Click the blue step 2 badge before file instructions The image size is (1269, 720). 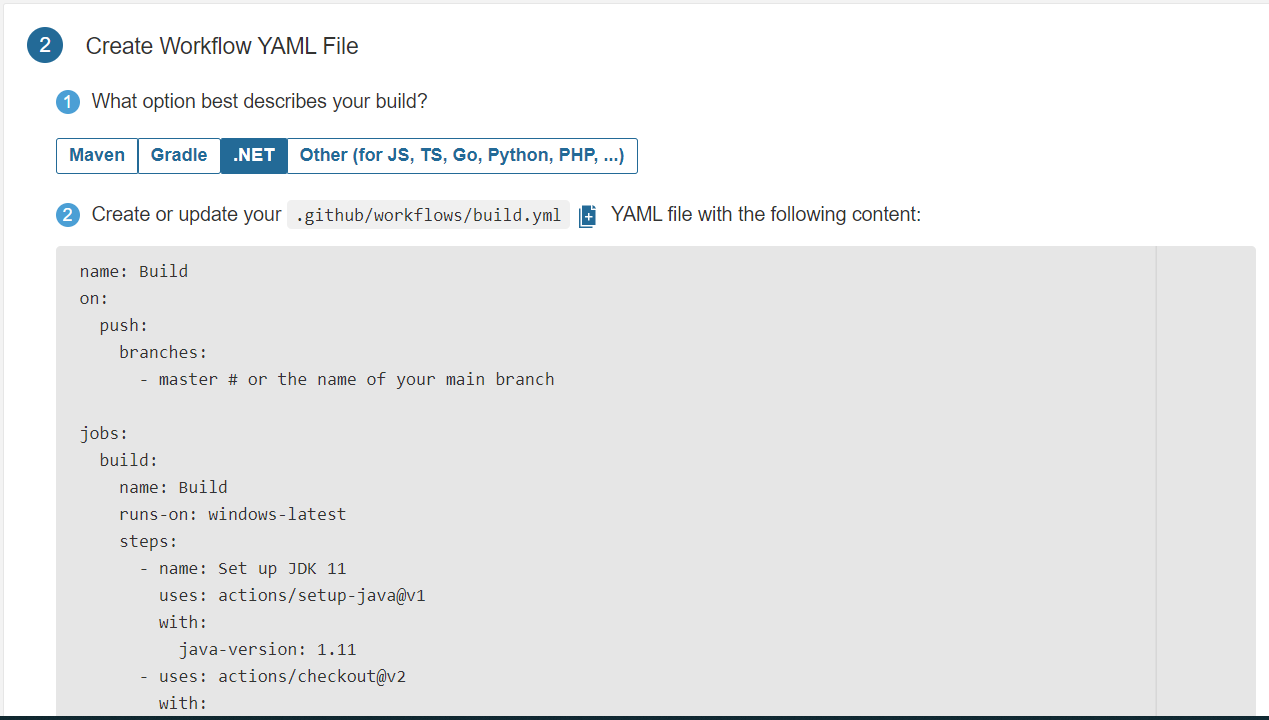coord(67,214)
